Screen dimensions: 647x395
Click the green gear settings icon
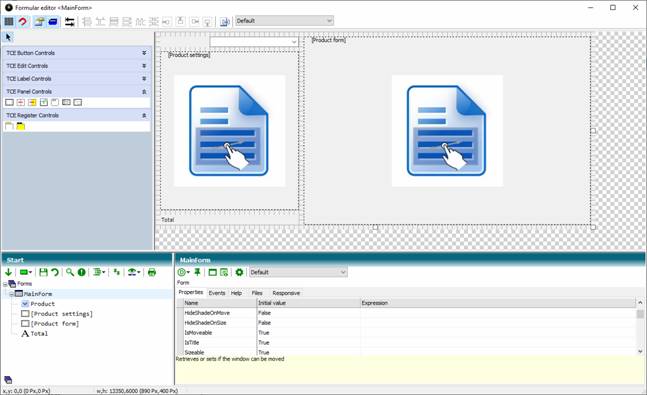point(239,272)
